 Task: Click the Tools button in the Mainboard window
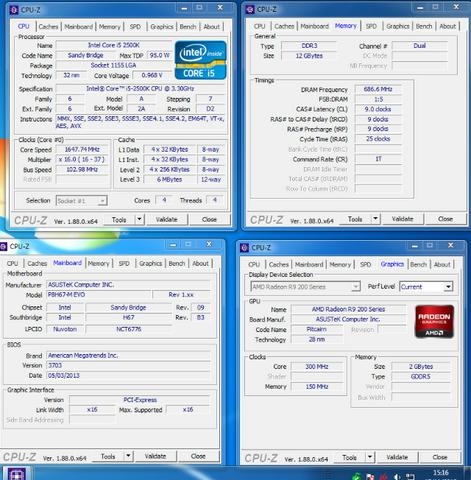coord(108,456)
